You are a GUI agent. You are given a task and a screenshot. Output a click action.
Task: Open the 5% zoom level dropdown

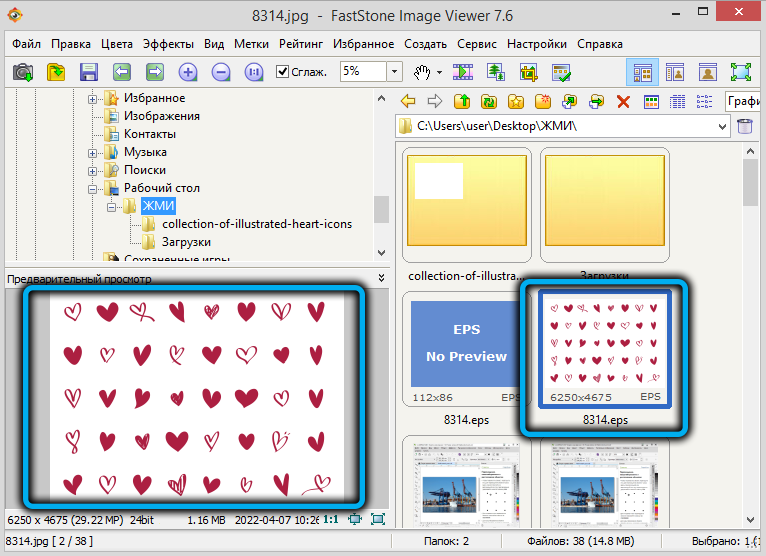(394, 72)
